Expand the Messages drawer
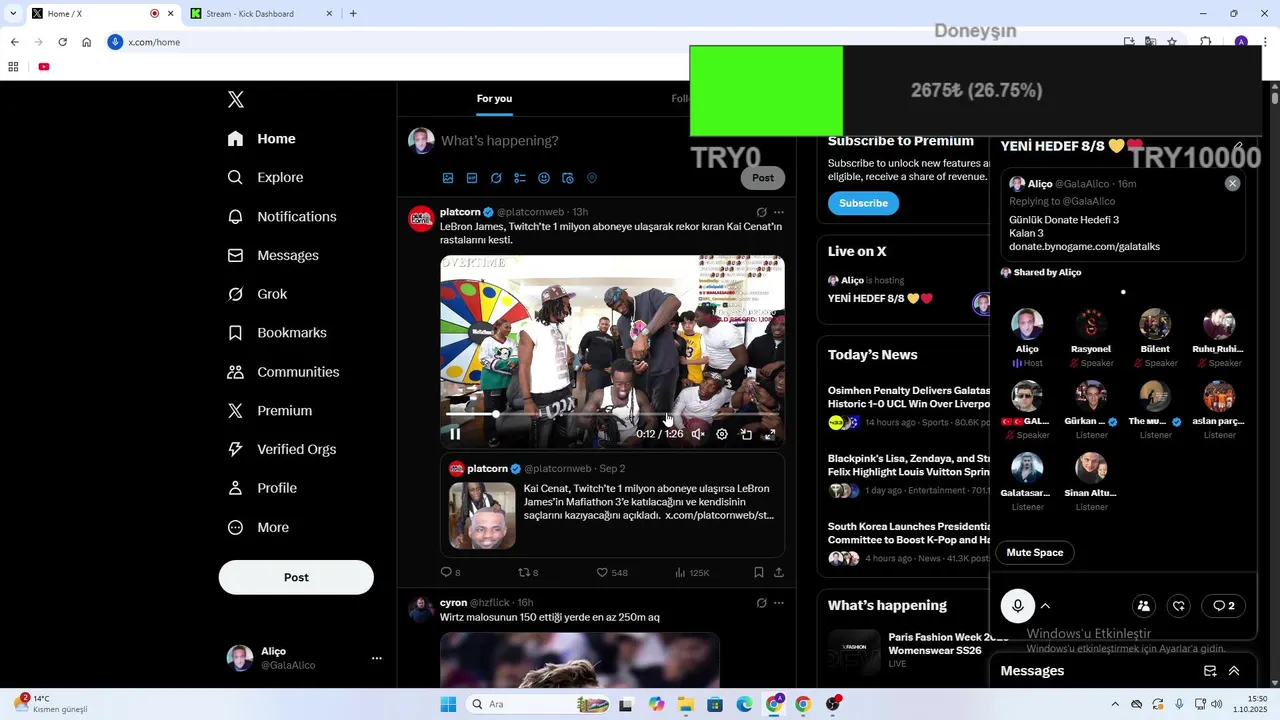This screenshot has width=1280, height=720. point(1234,671)
